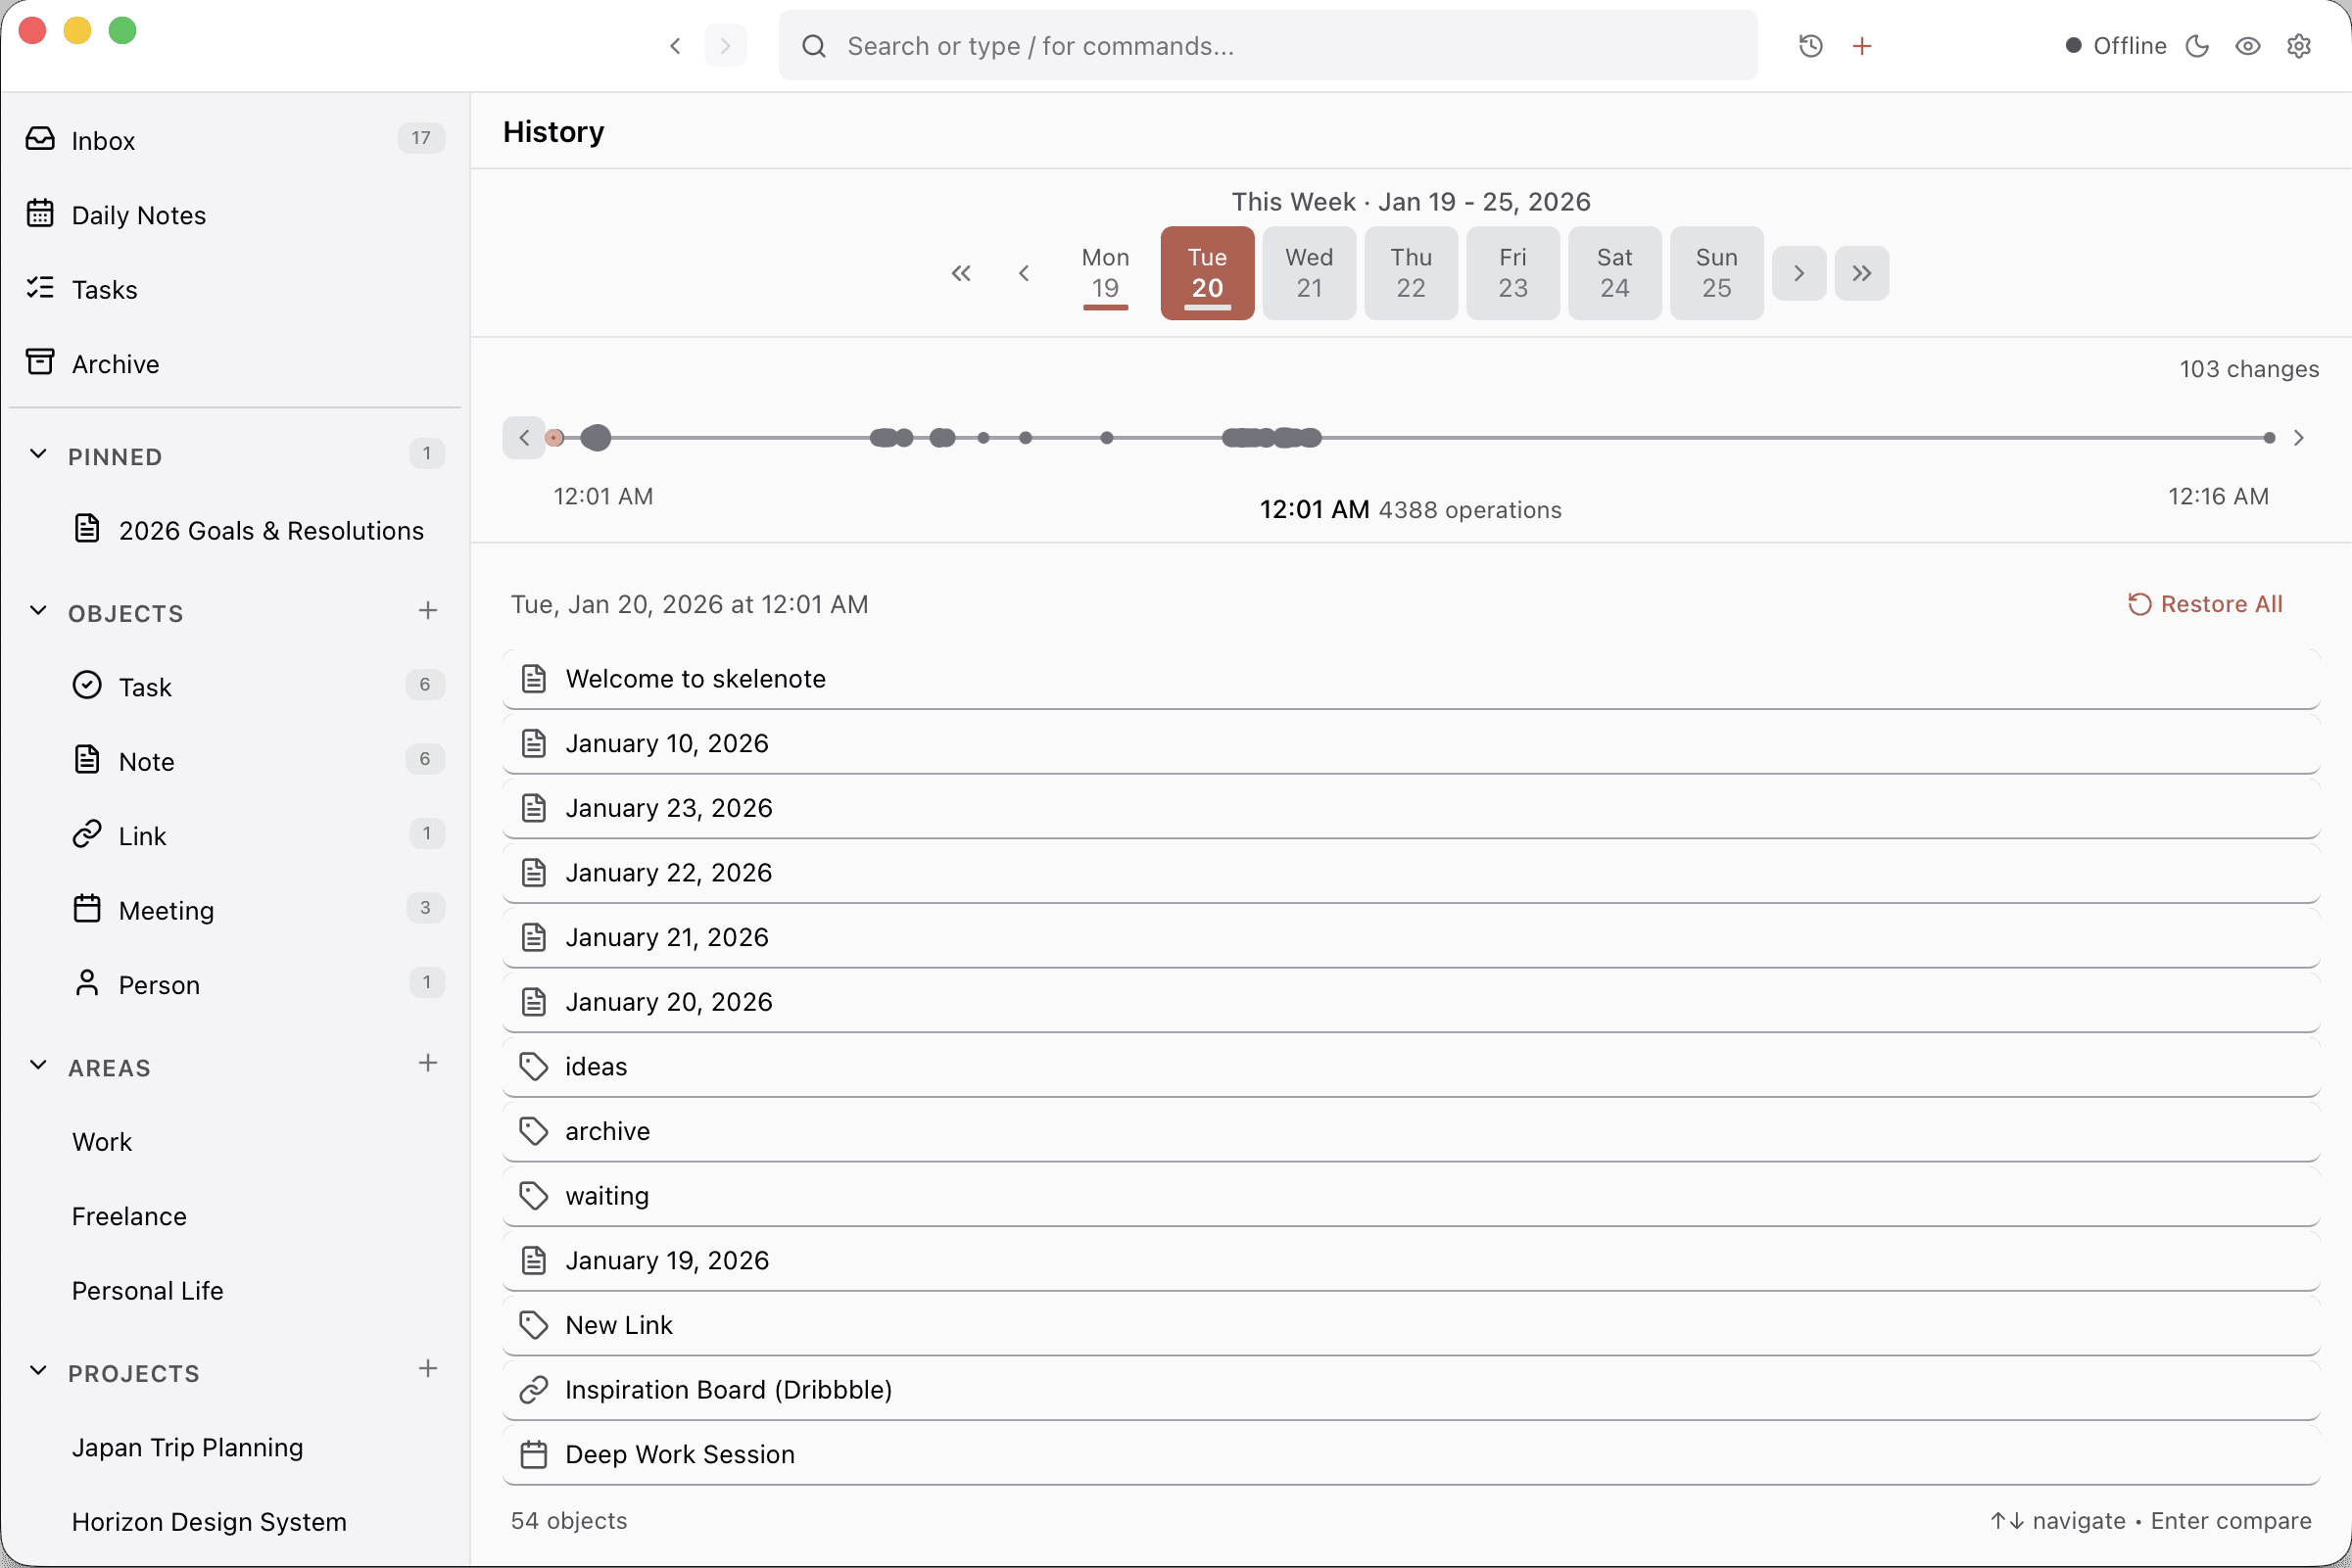Jump to previous week double chevron

point(961,273)
